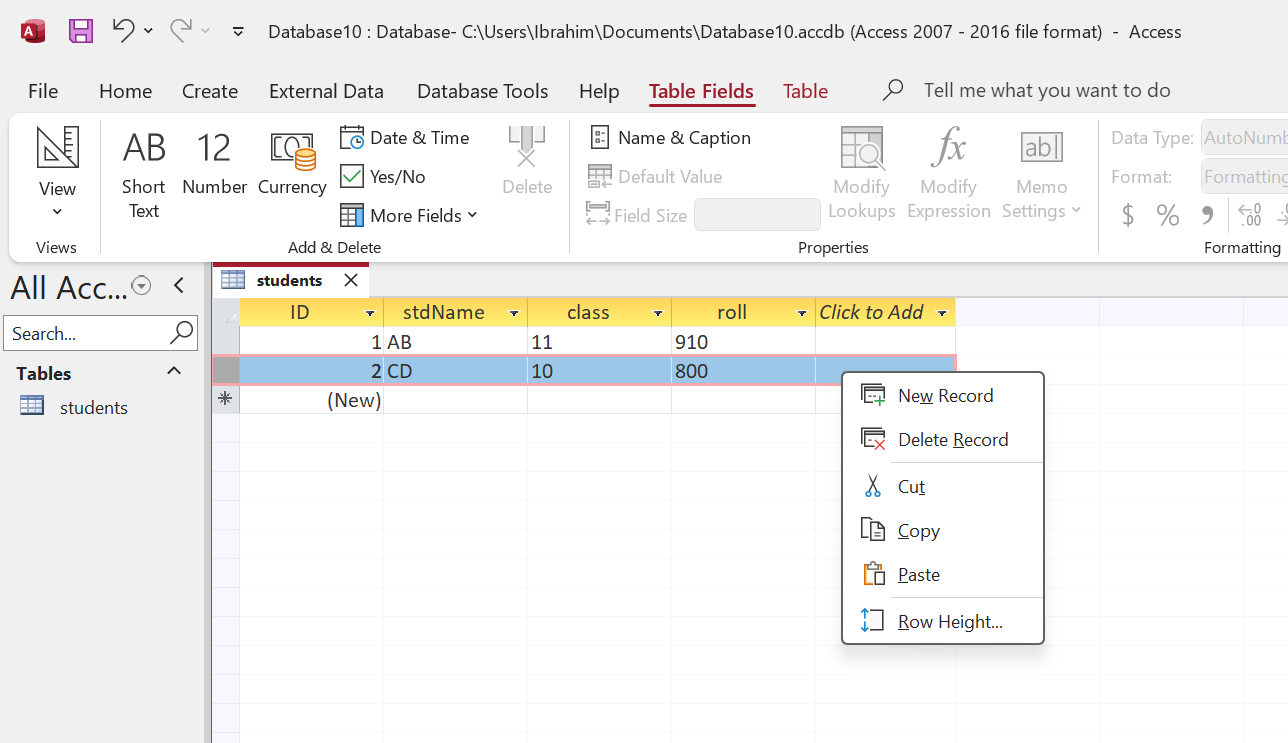Close the students table tab

click(x=351, y=280)
